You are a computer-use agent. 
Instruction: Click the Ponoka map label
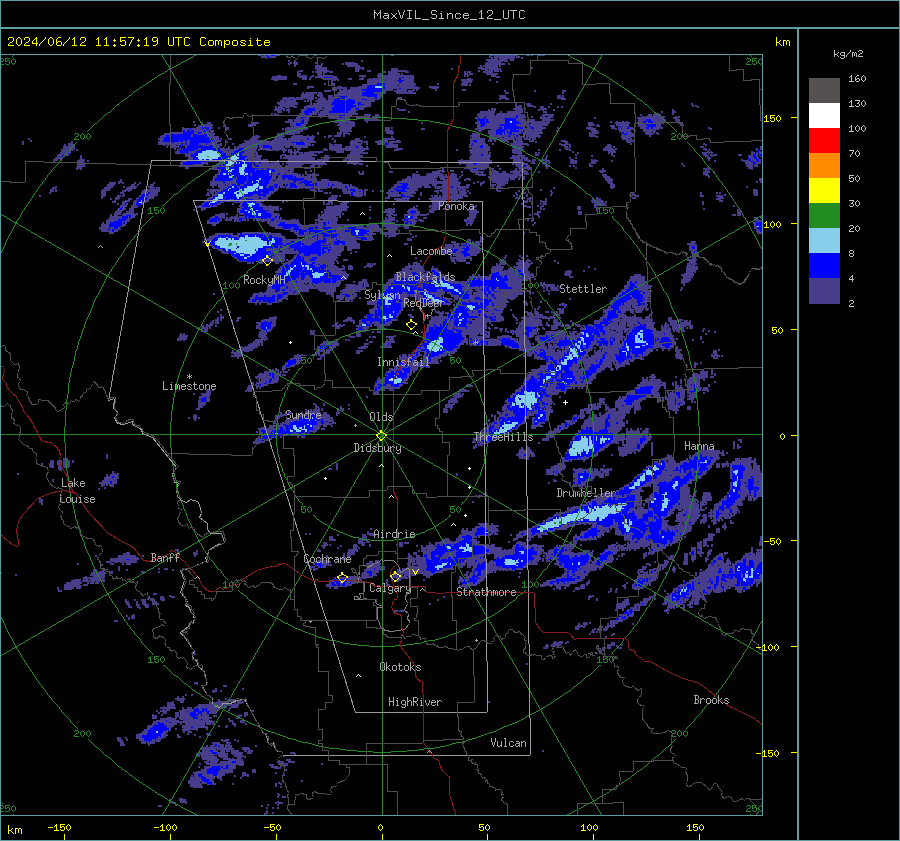coord(456,206)
